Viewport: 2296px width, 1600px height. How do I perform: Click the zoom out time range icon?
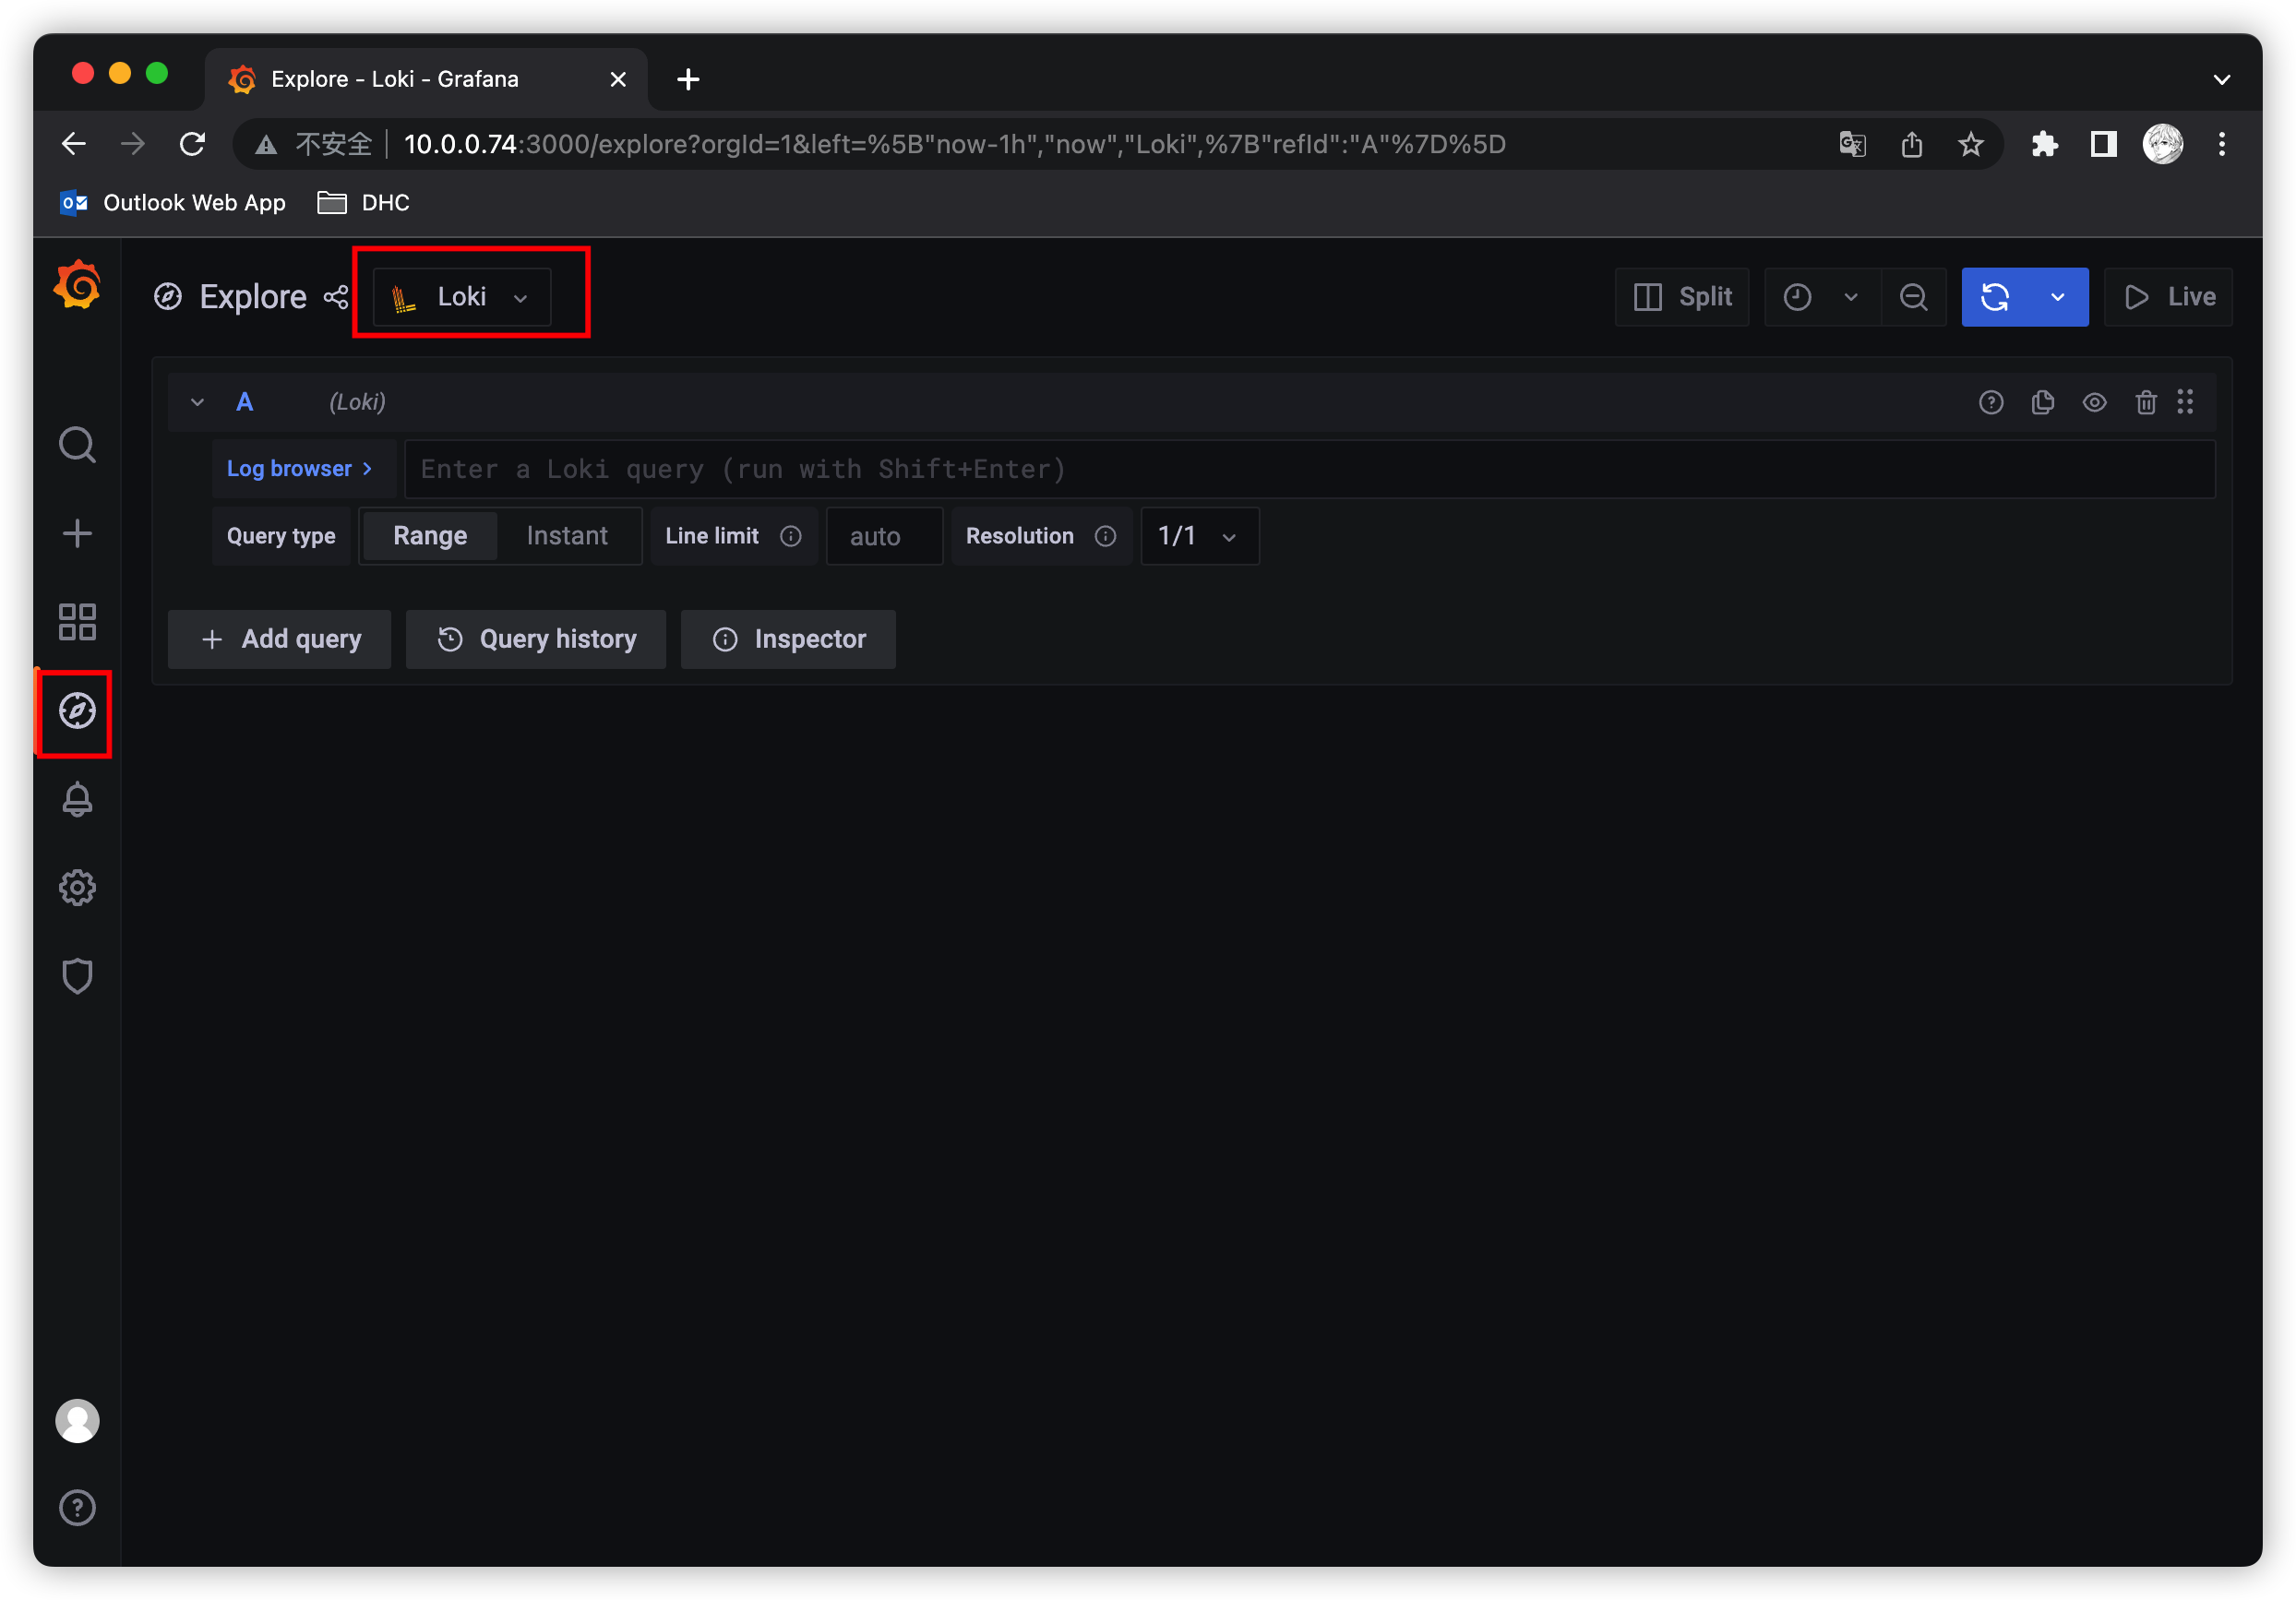[1913, 297]
